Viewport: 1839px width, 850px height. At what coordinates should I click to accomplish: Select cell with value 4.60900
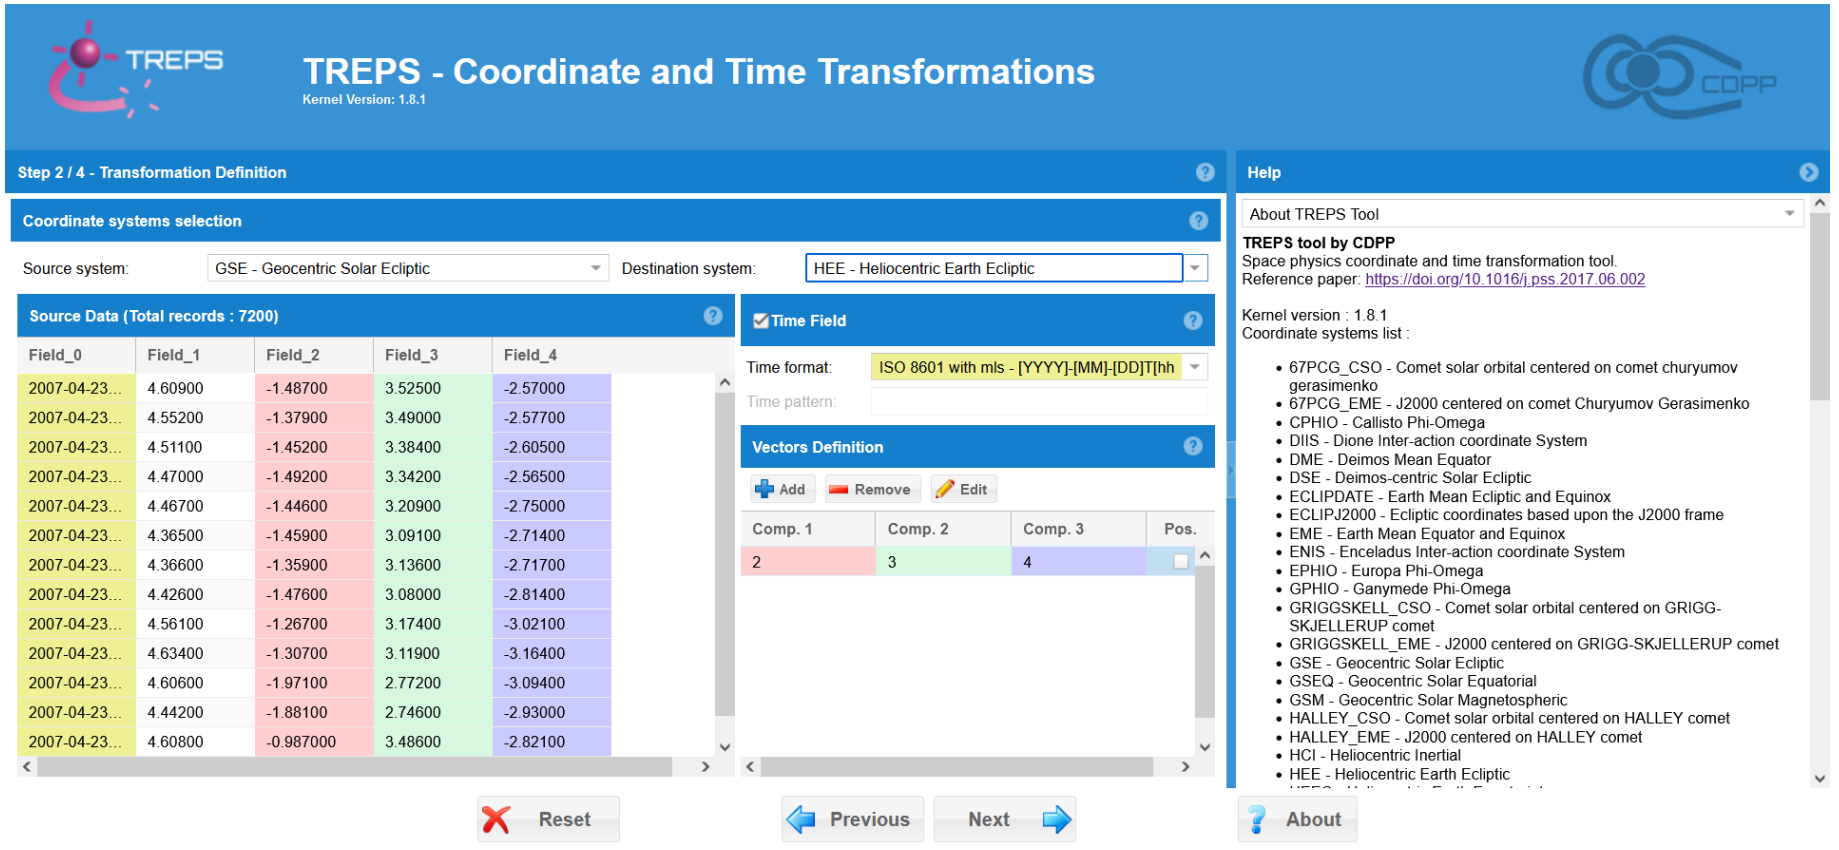click(195, 388)
